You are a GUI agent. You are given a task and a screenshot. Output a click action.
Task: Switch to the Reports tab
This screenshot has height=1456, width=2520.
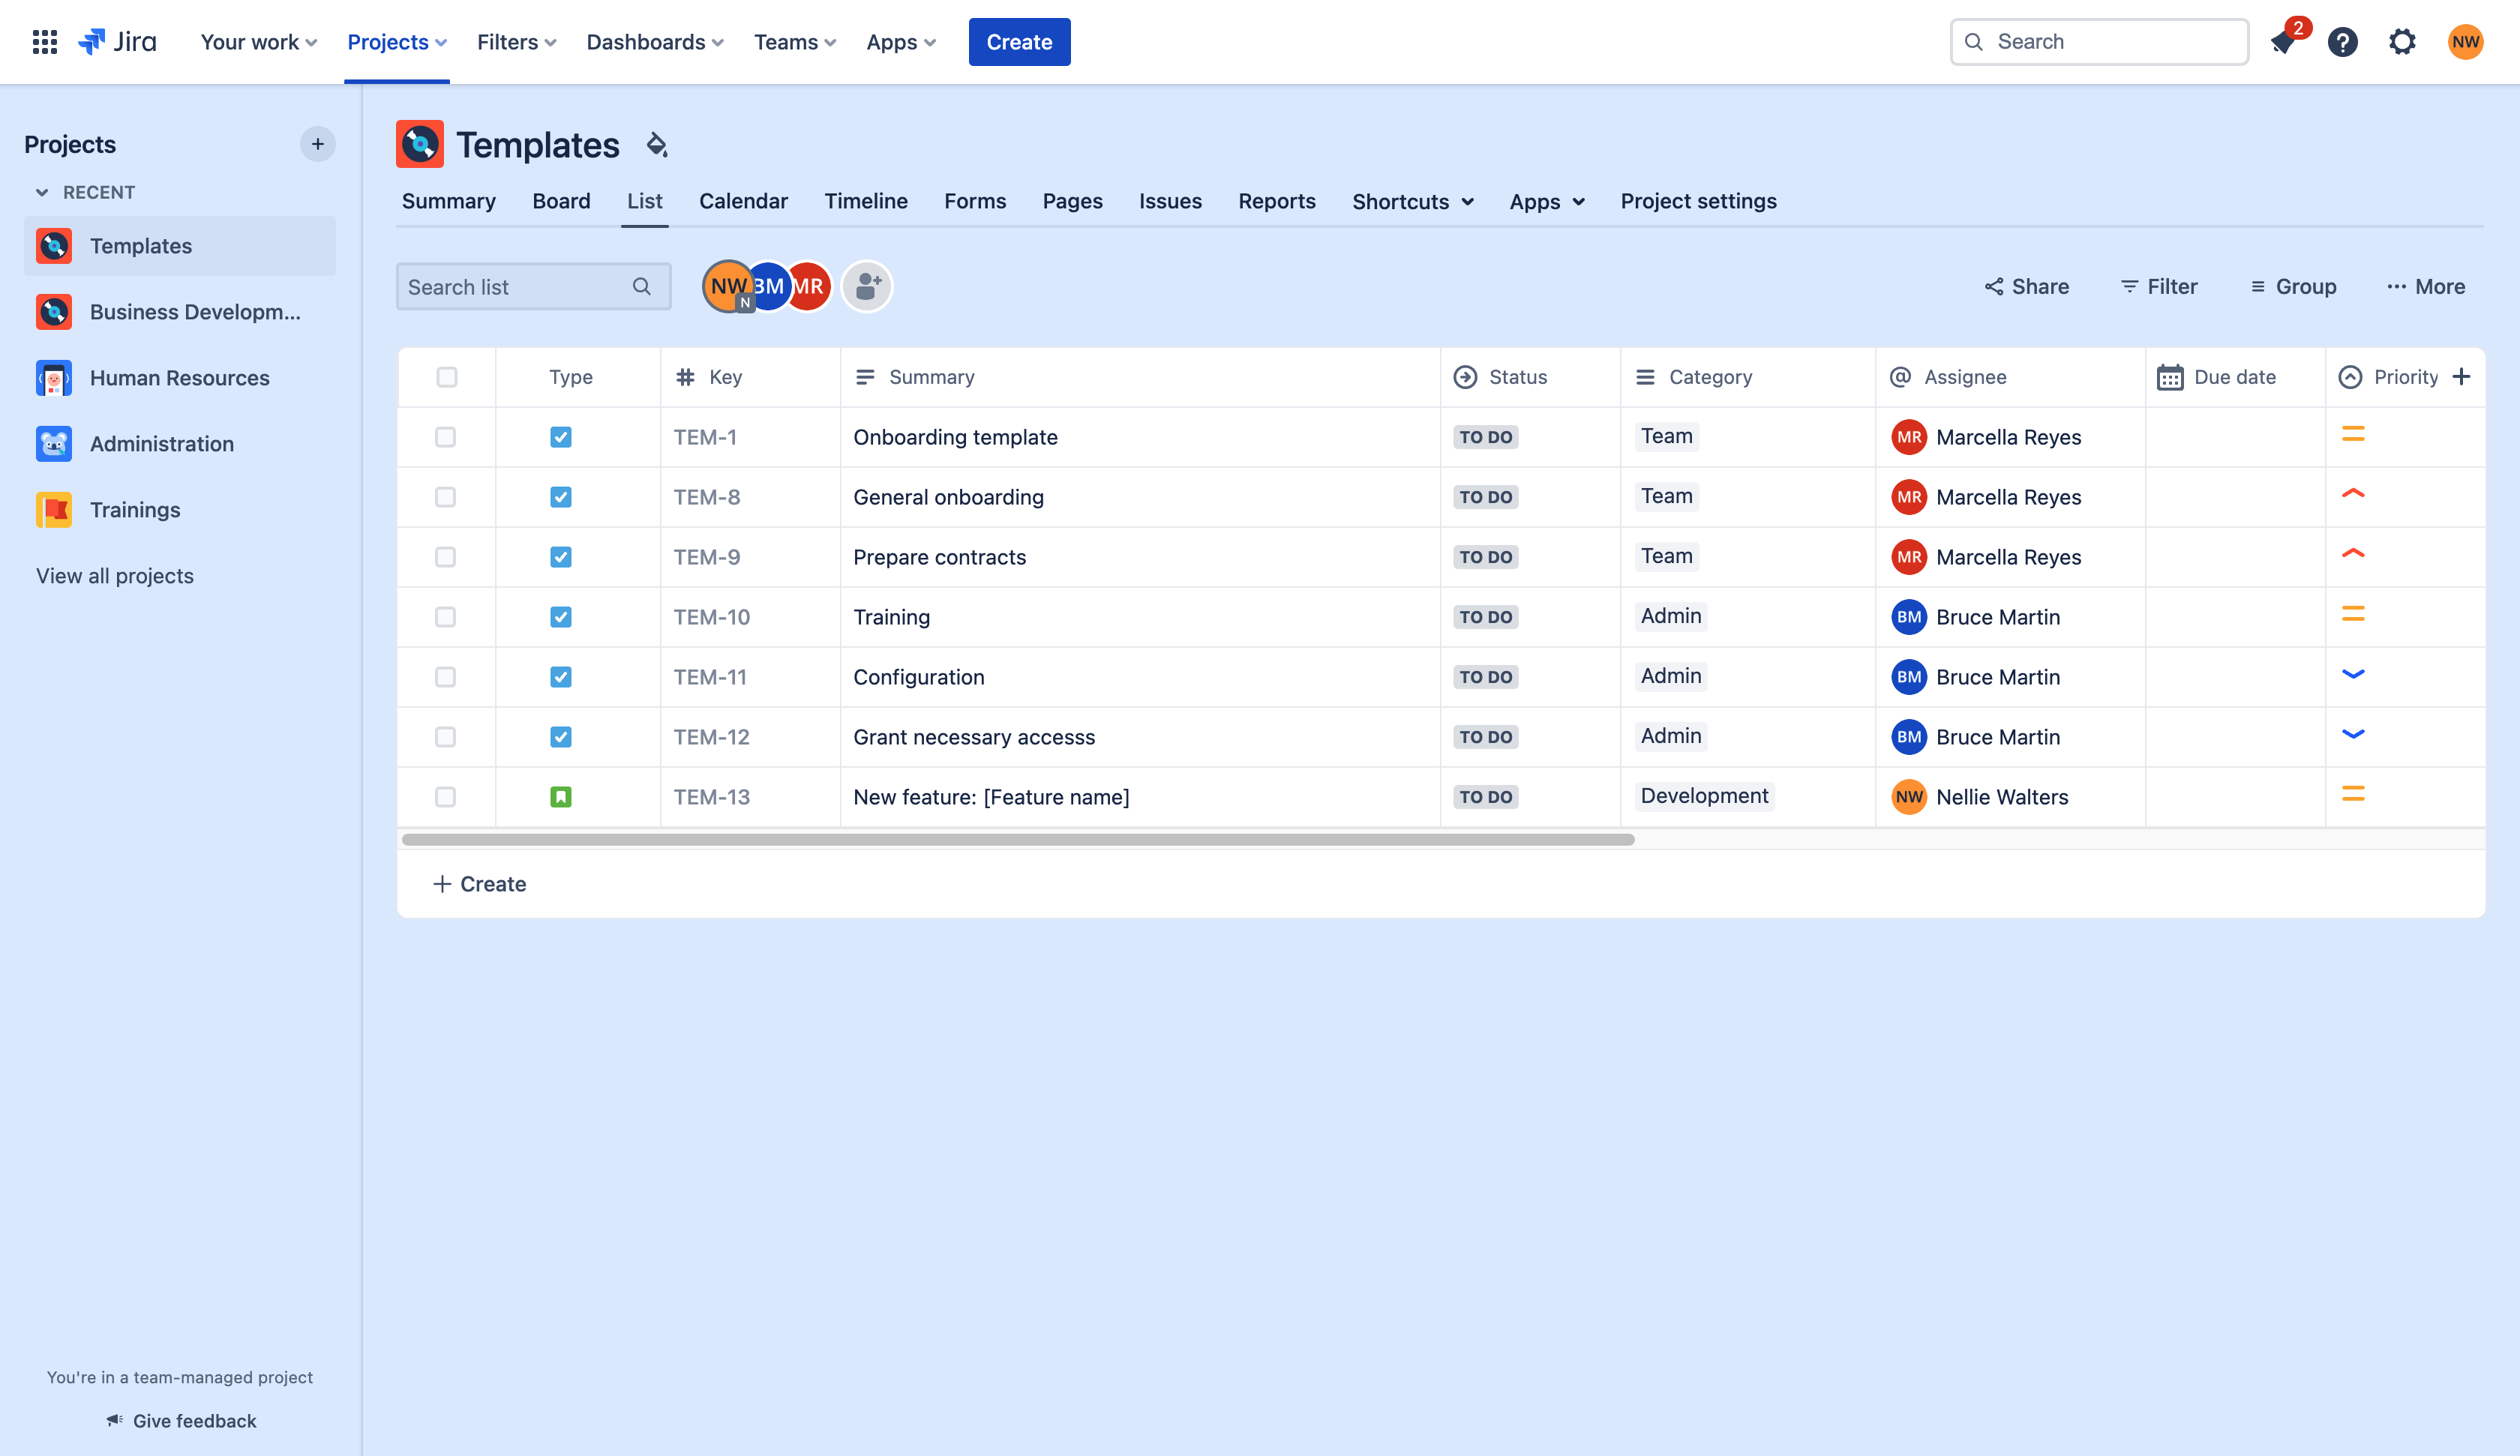[x=1277, y=201]
